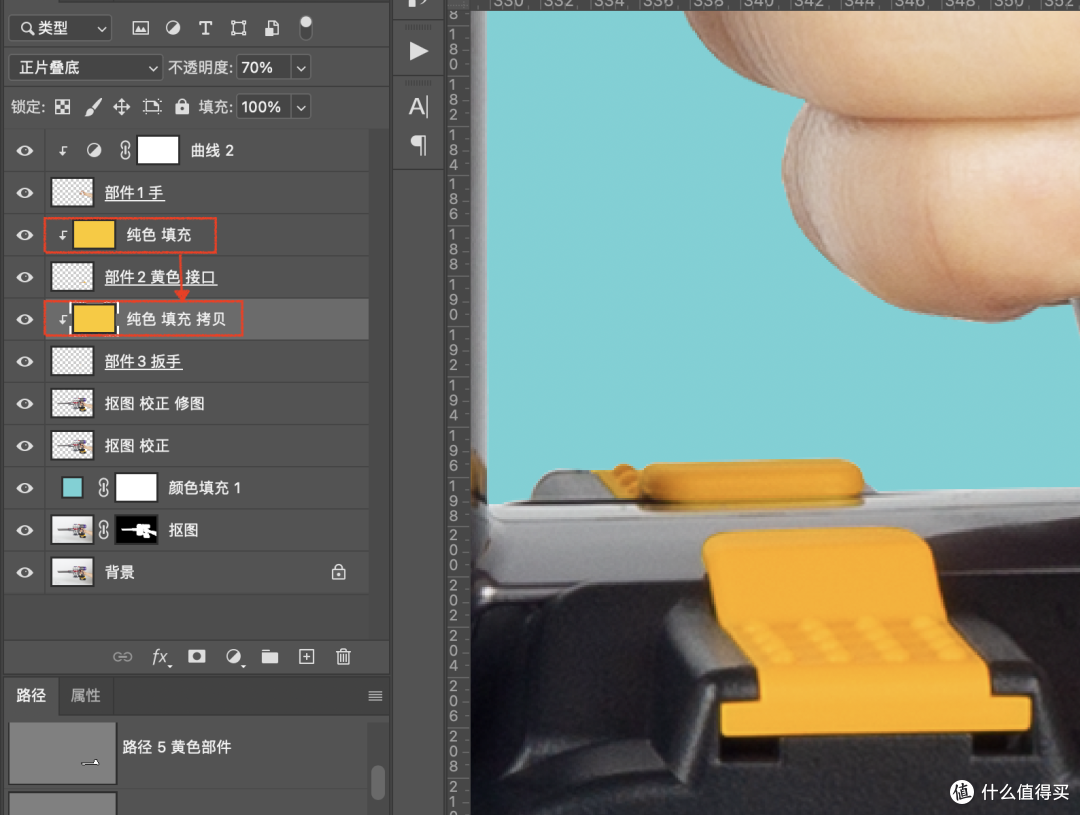Click yellow swatch of 纯色 填充 layer

[x=94, y=235]
